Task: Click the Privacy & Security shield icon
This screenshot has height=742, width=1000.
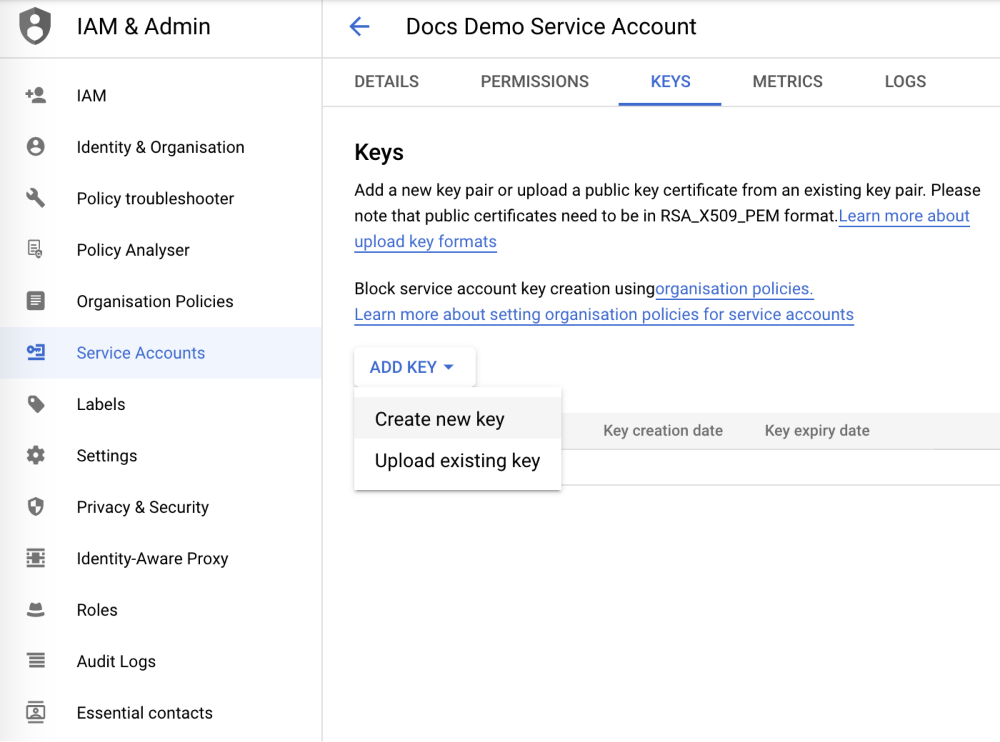Action: click(x=36, y=507)
